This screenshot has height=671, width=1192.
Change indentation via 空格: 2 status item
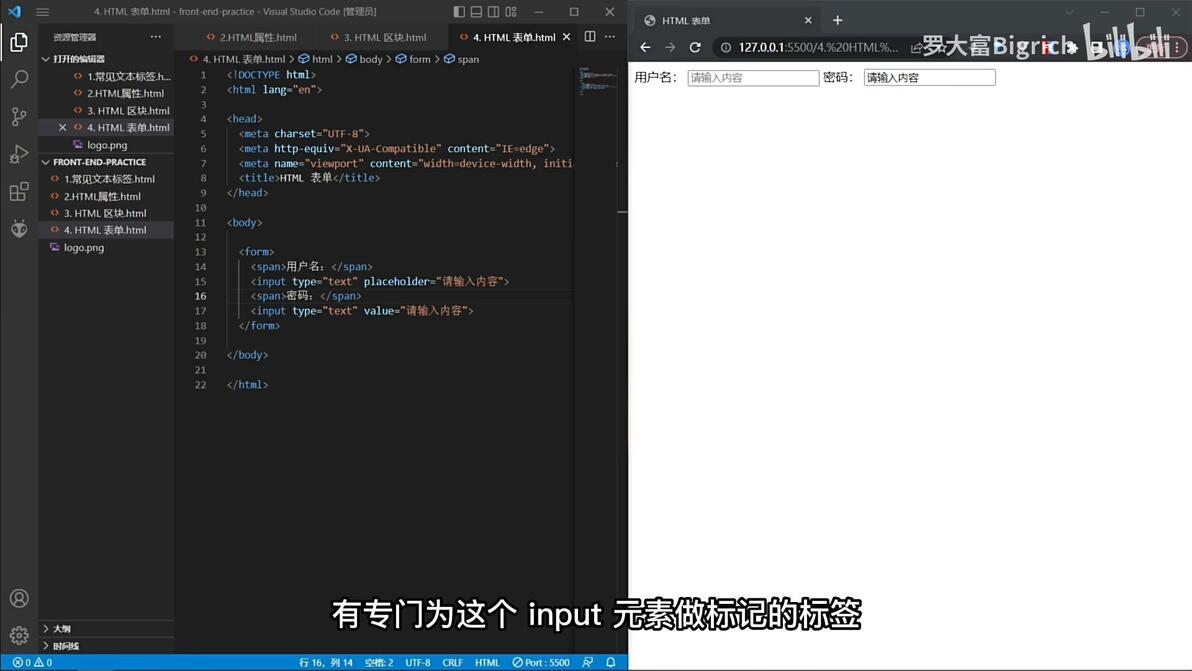coord(379,663)
